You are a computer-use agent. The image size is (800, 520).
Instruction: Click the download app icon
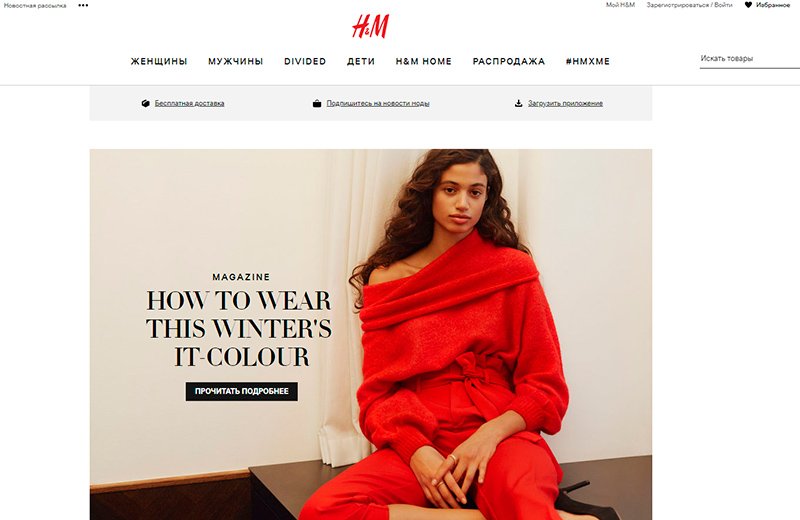(518, 103)
